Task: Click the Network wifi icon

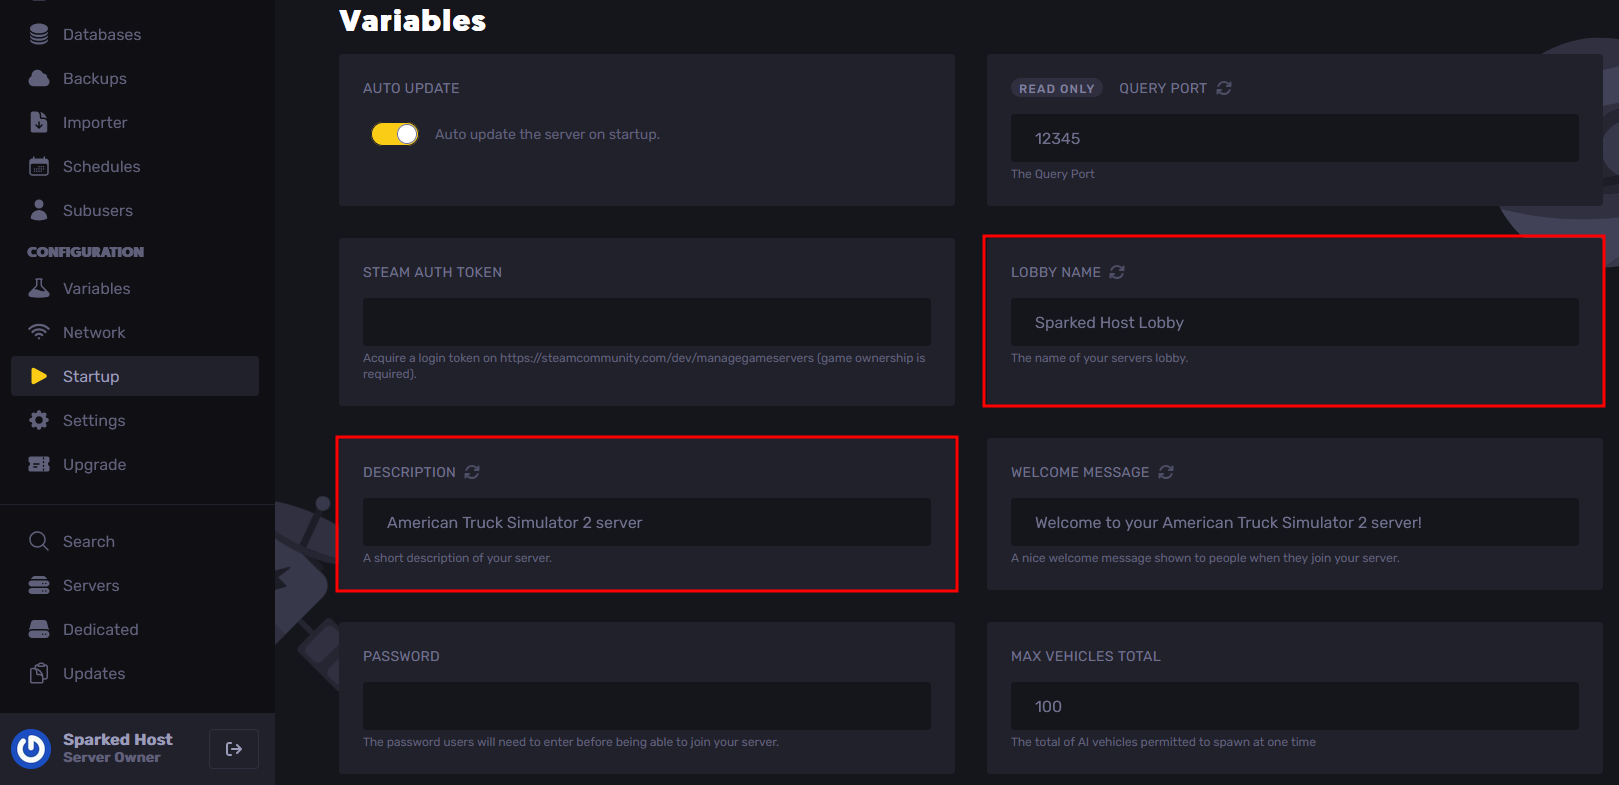Action: 39,332
